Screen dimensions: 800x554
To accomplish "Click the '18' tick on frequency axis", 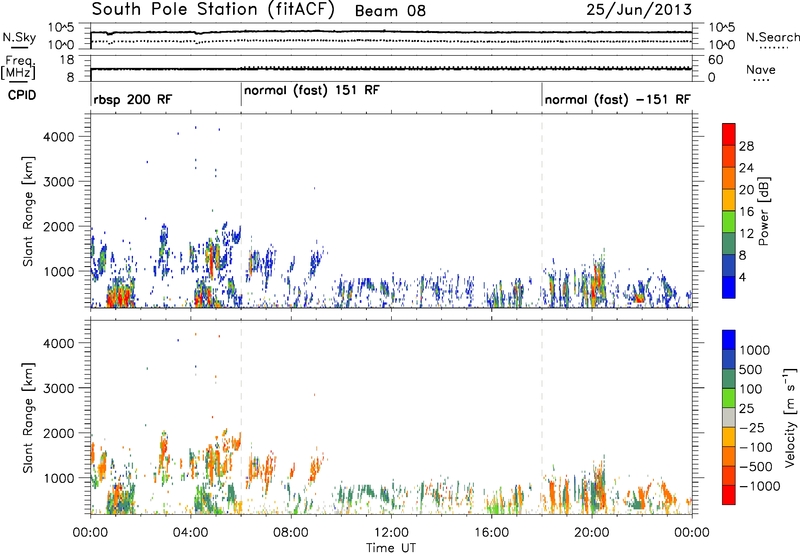I will (x=67, y=60).
